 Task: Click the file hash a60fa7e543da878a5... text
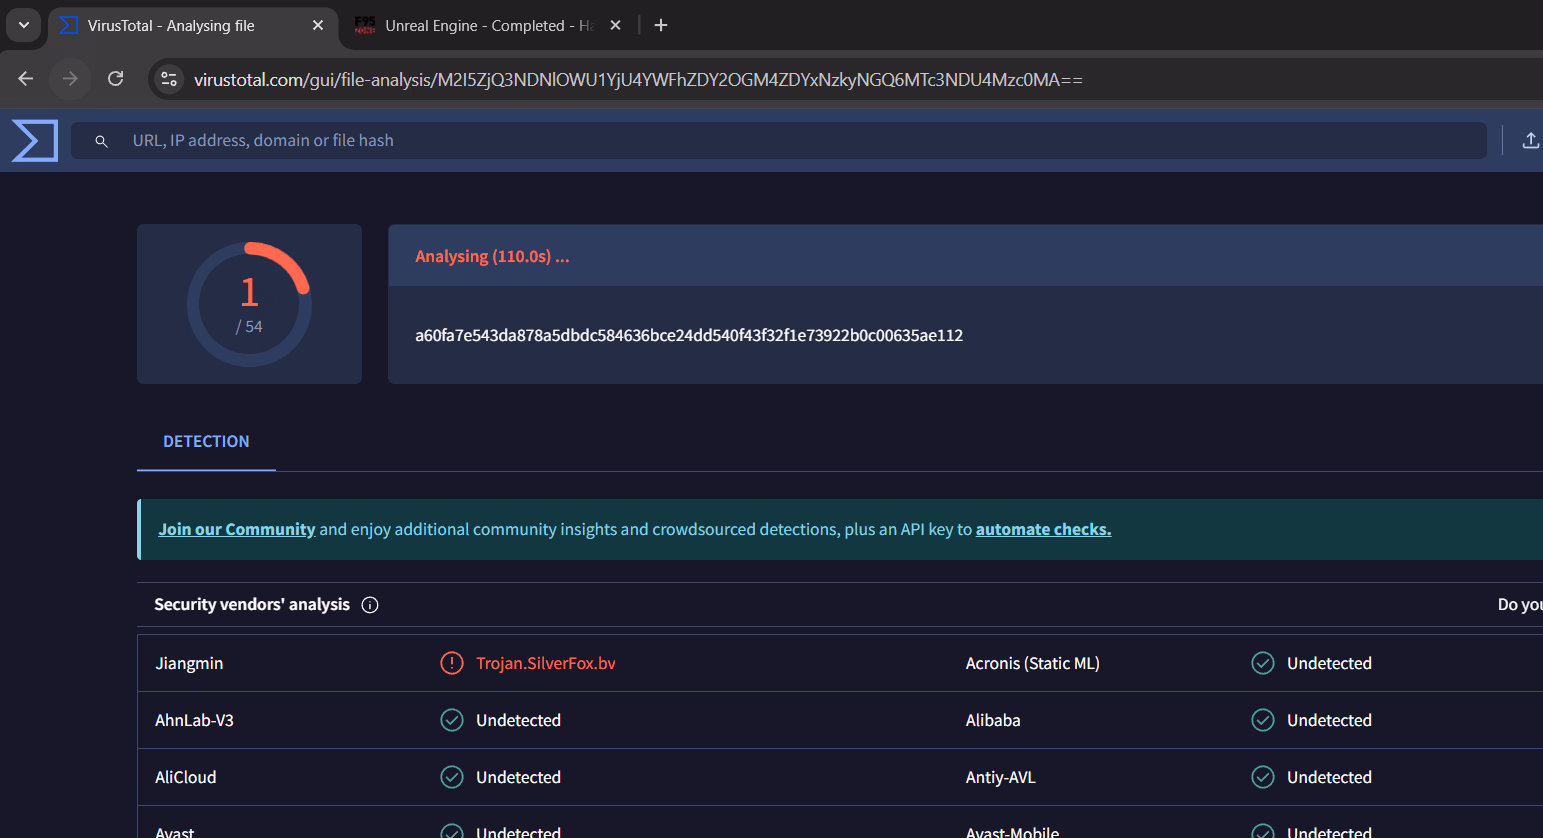(689, 335)
